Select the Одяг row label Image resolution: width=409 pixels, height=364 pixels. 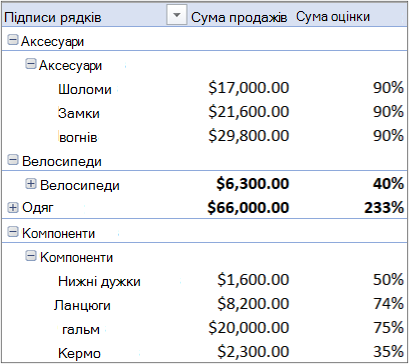38,208
